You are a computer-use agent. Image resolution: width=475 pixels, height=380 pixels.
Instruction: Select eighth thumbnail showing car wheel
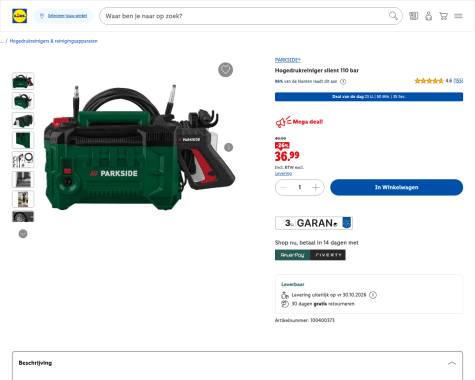[23, 216]
